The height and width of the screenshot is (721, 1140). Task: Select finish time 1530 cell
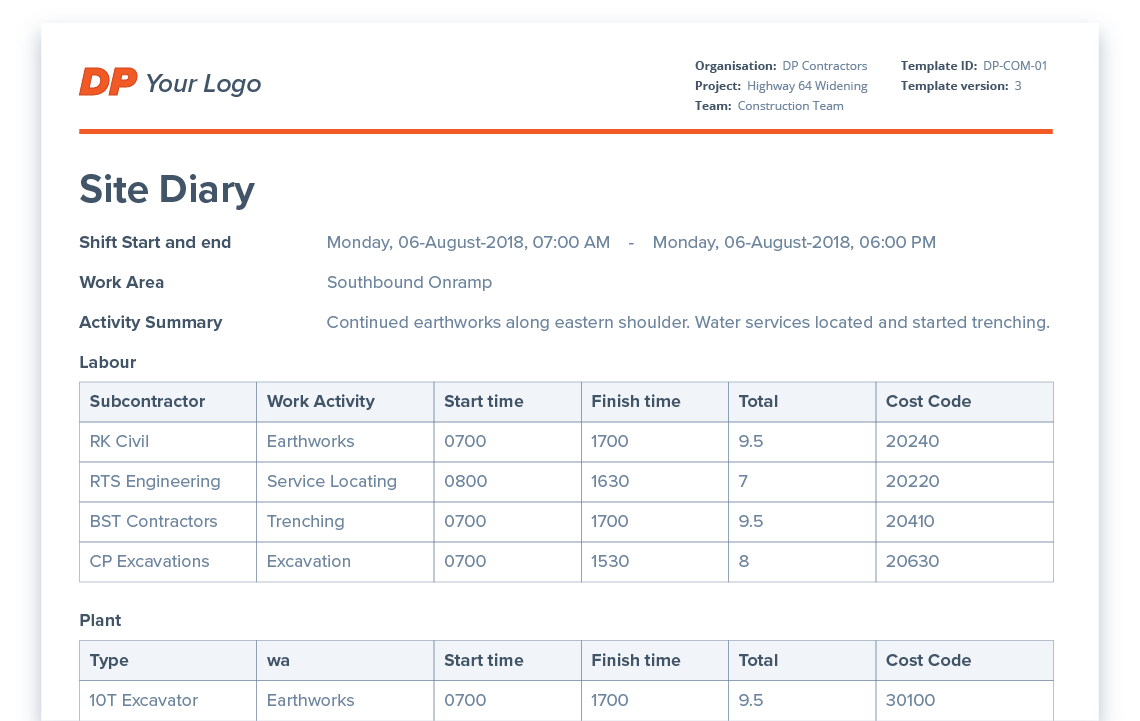(x=655, y=562)
